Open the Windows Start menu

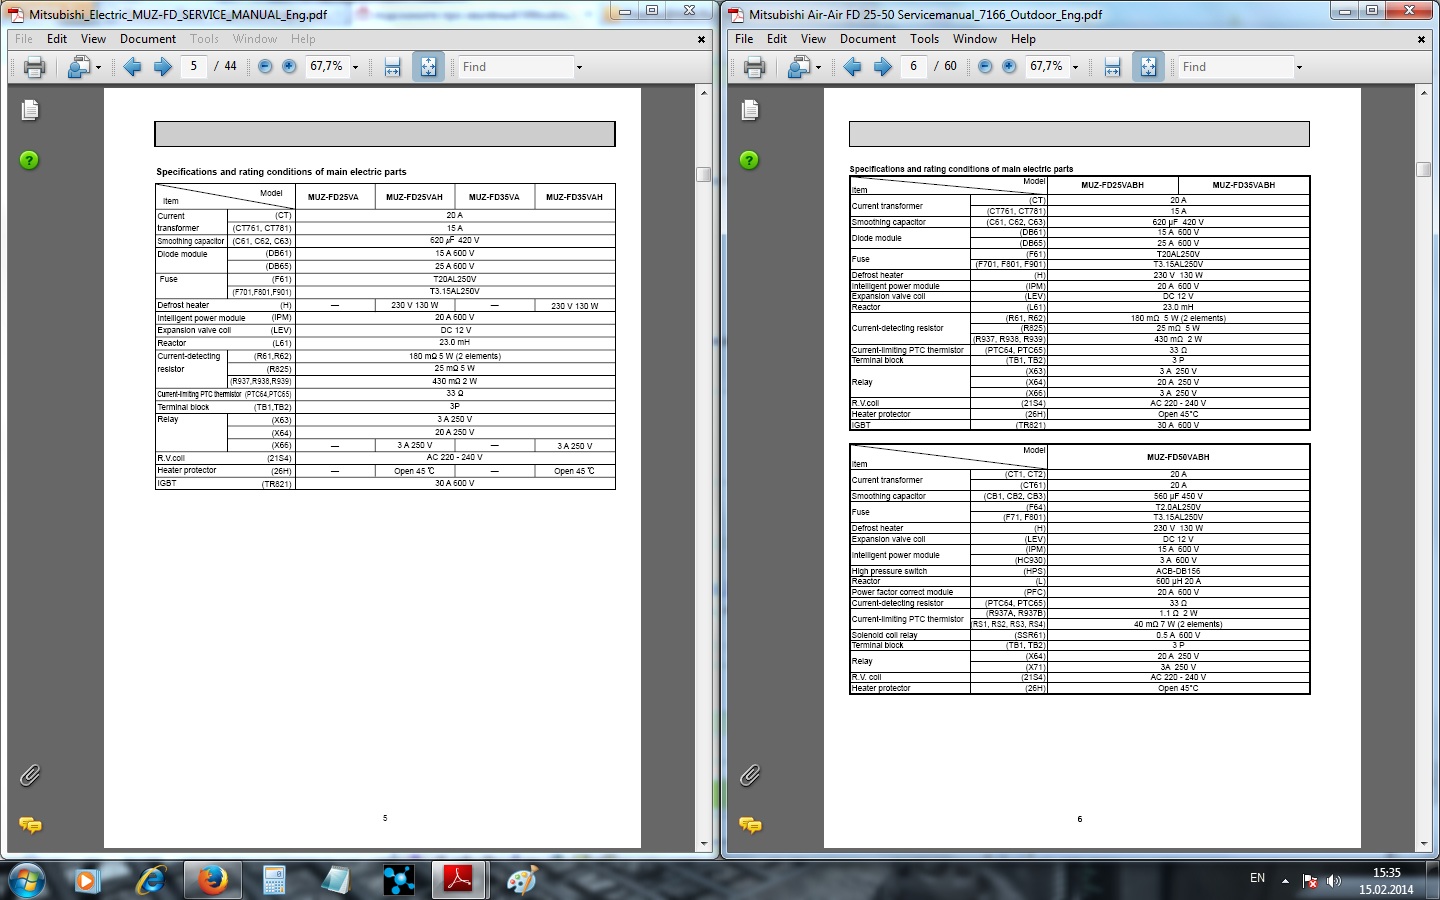[26, 880]
